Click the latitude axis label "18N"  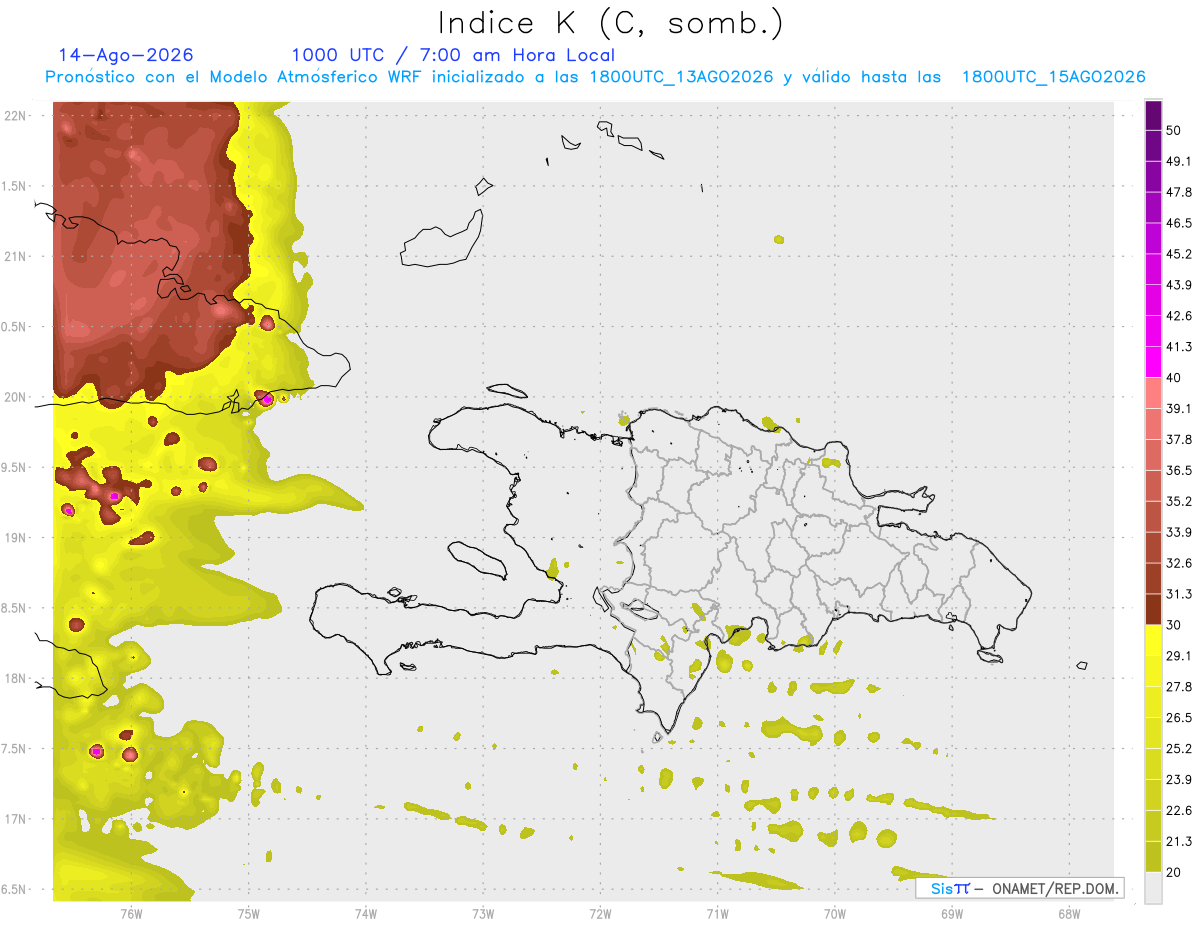pyautogui.click(x=16, y=678)
